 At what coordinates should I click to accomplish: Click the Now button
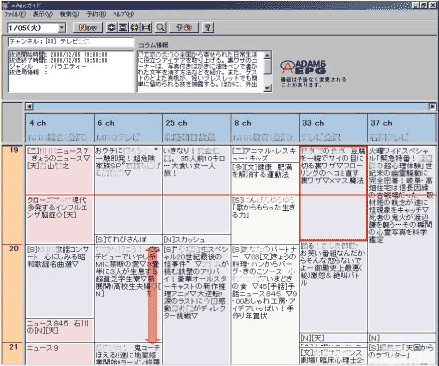(88, 27)
